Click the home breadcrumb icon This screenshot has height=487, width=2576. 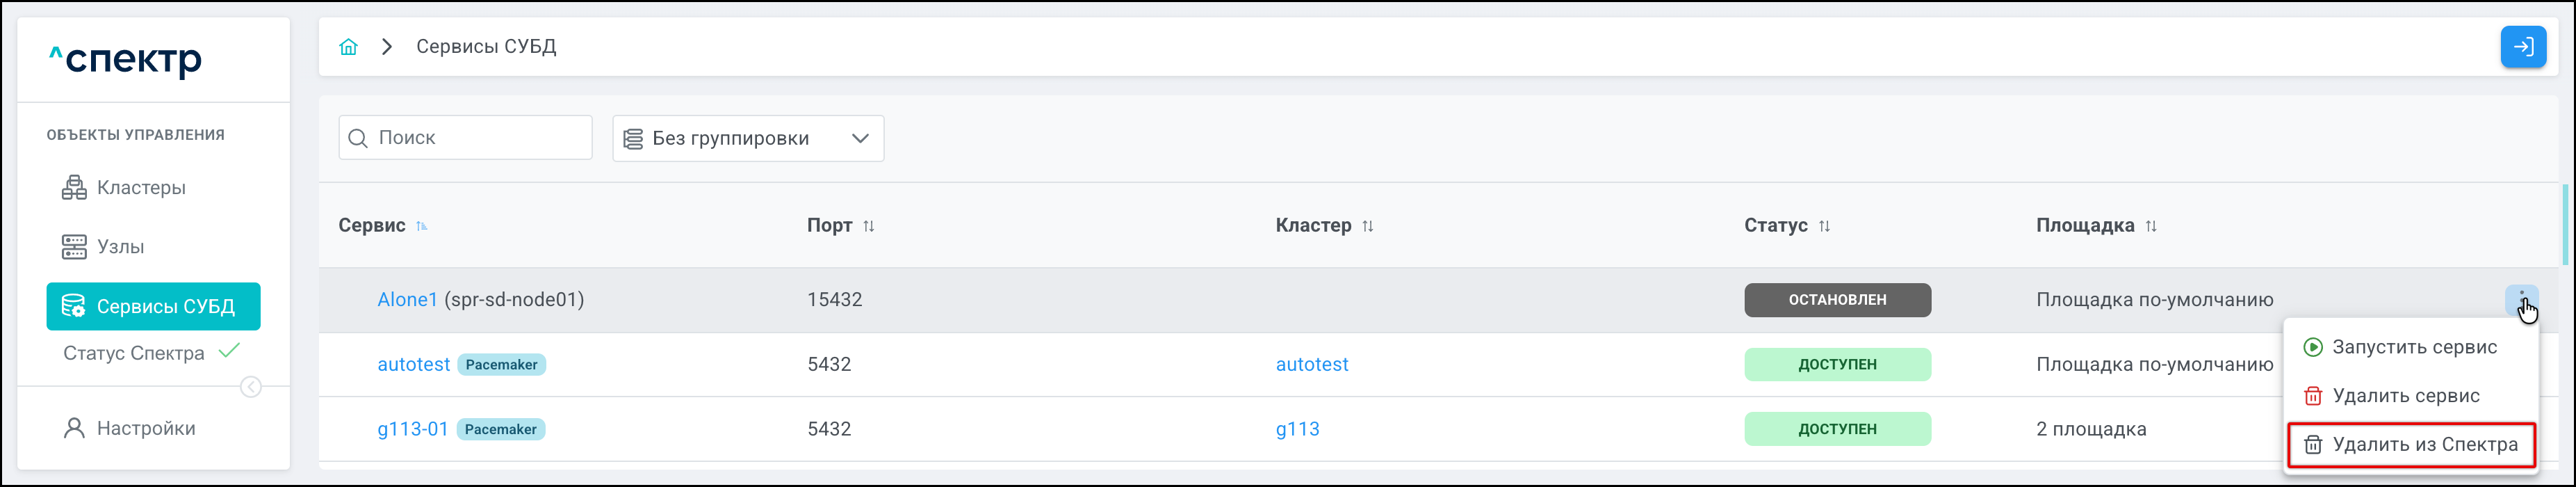[x=348, y=47]
